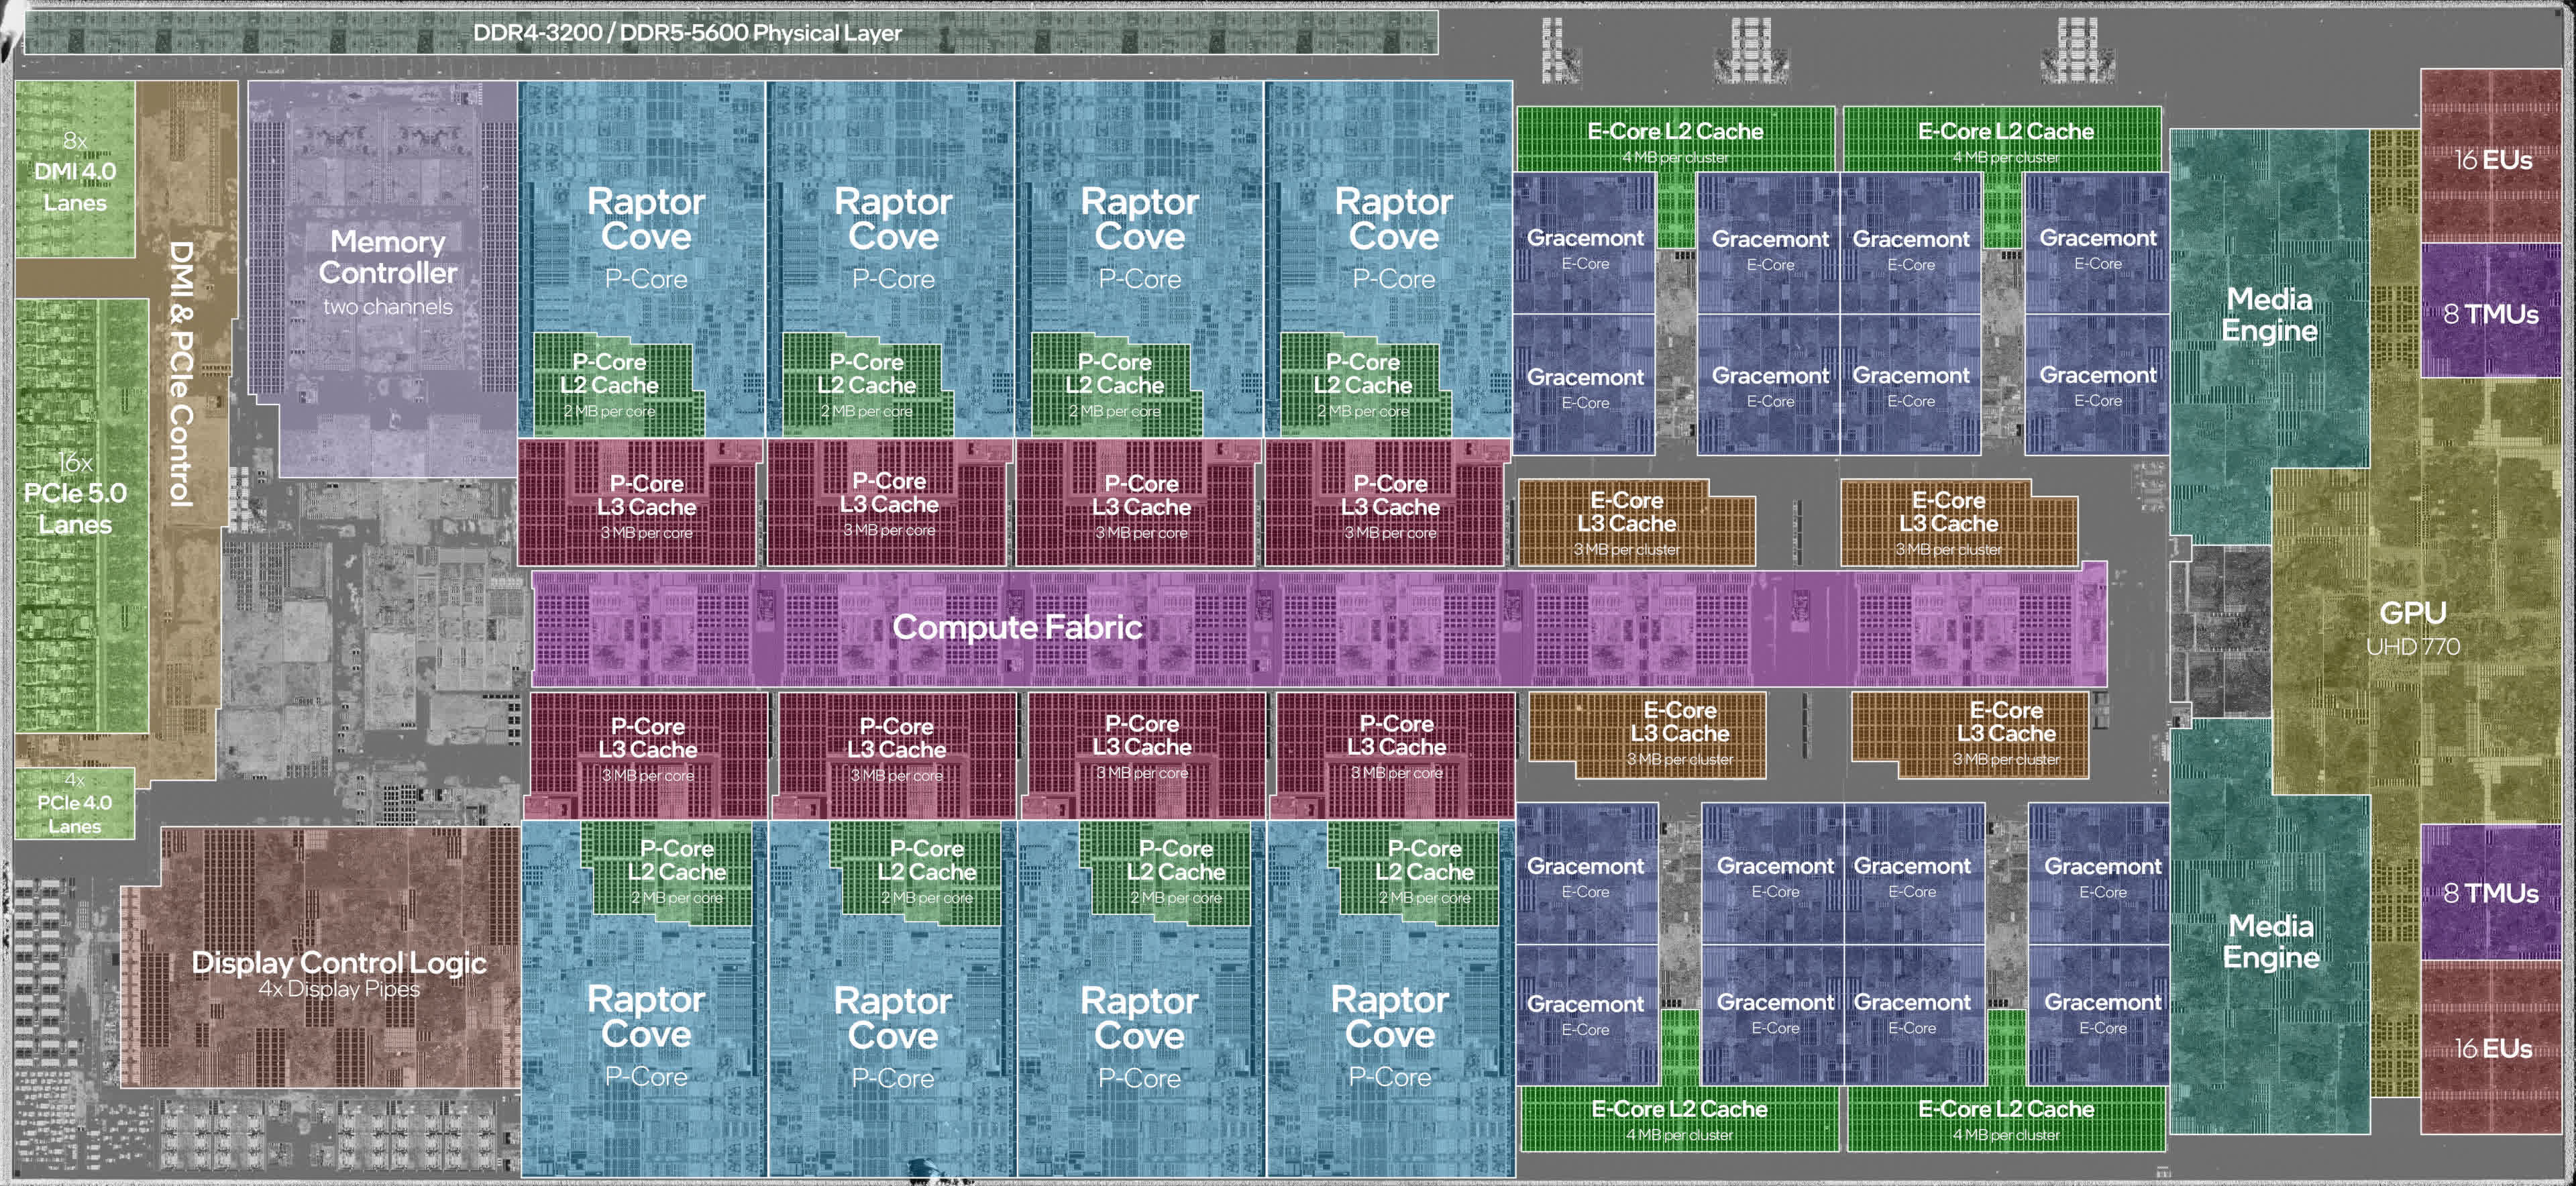Click the 16x PCIe 5.0 Lanes block

pos(75,493)
